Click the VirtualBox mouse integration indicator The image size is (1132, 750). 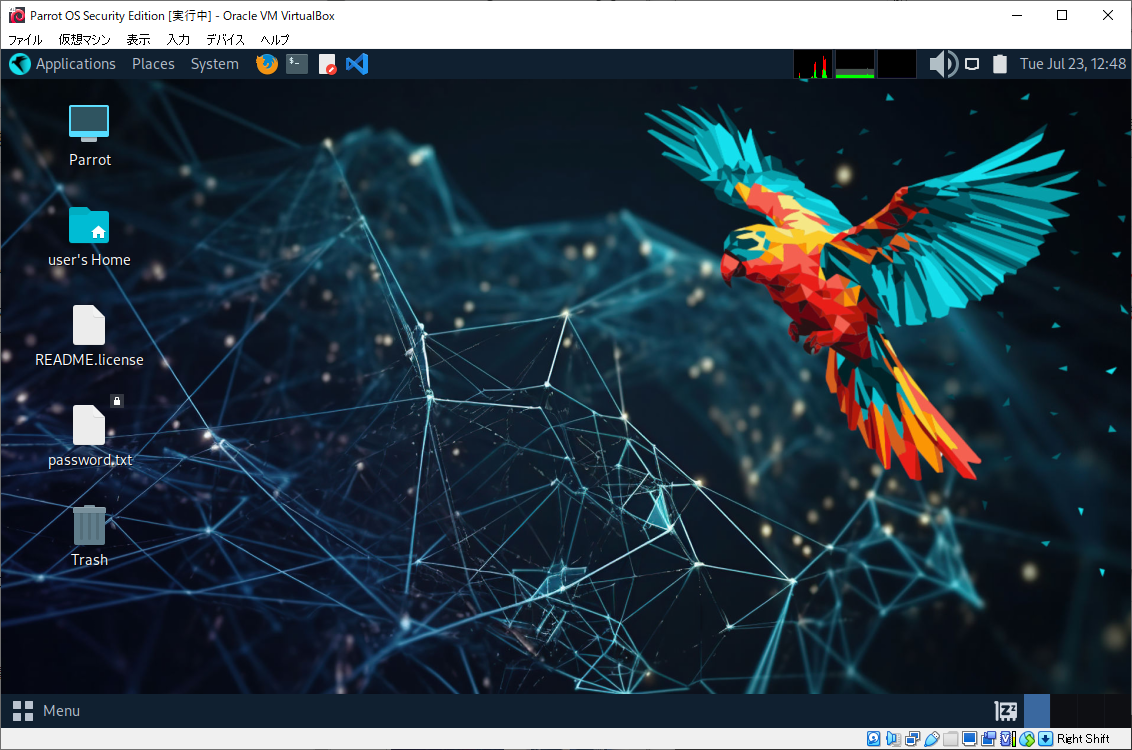pyautogui.click(x=1027, y=738)
